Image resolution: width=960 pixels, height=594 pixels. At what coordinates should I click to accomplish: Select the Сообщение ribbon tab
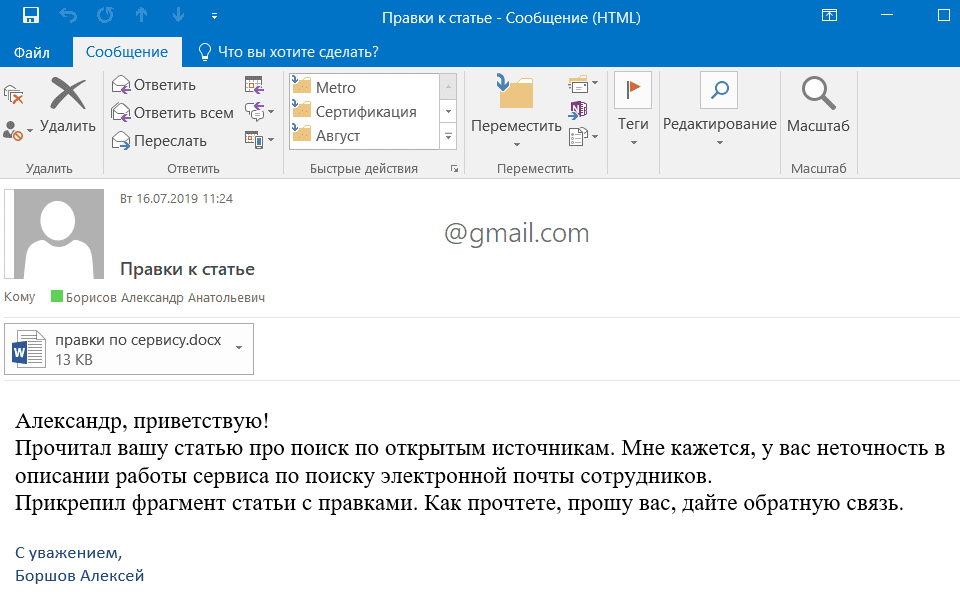point(127,52)
